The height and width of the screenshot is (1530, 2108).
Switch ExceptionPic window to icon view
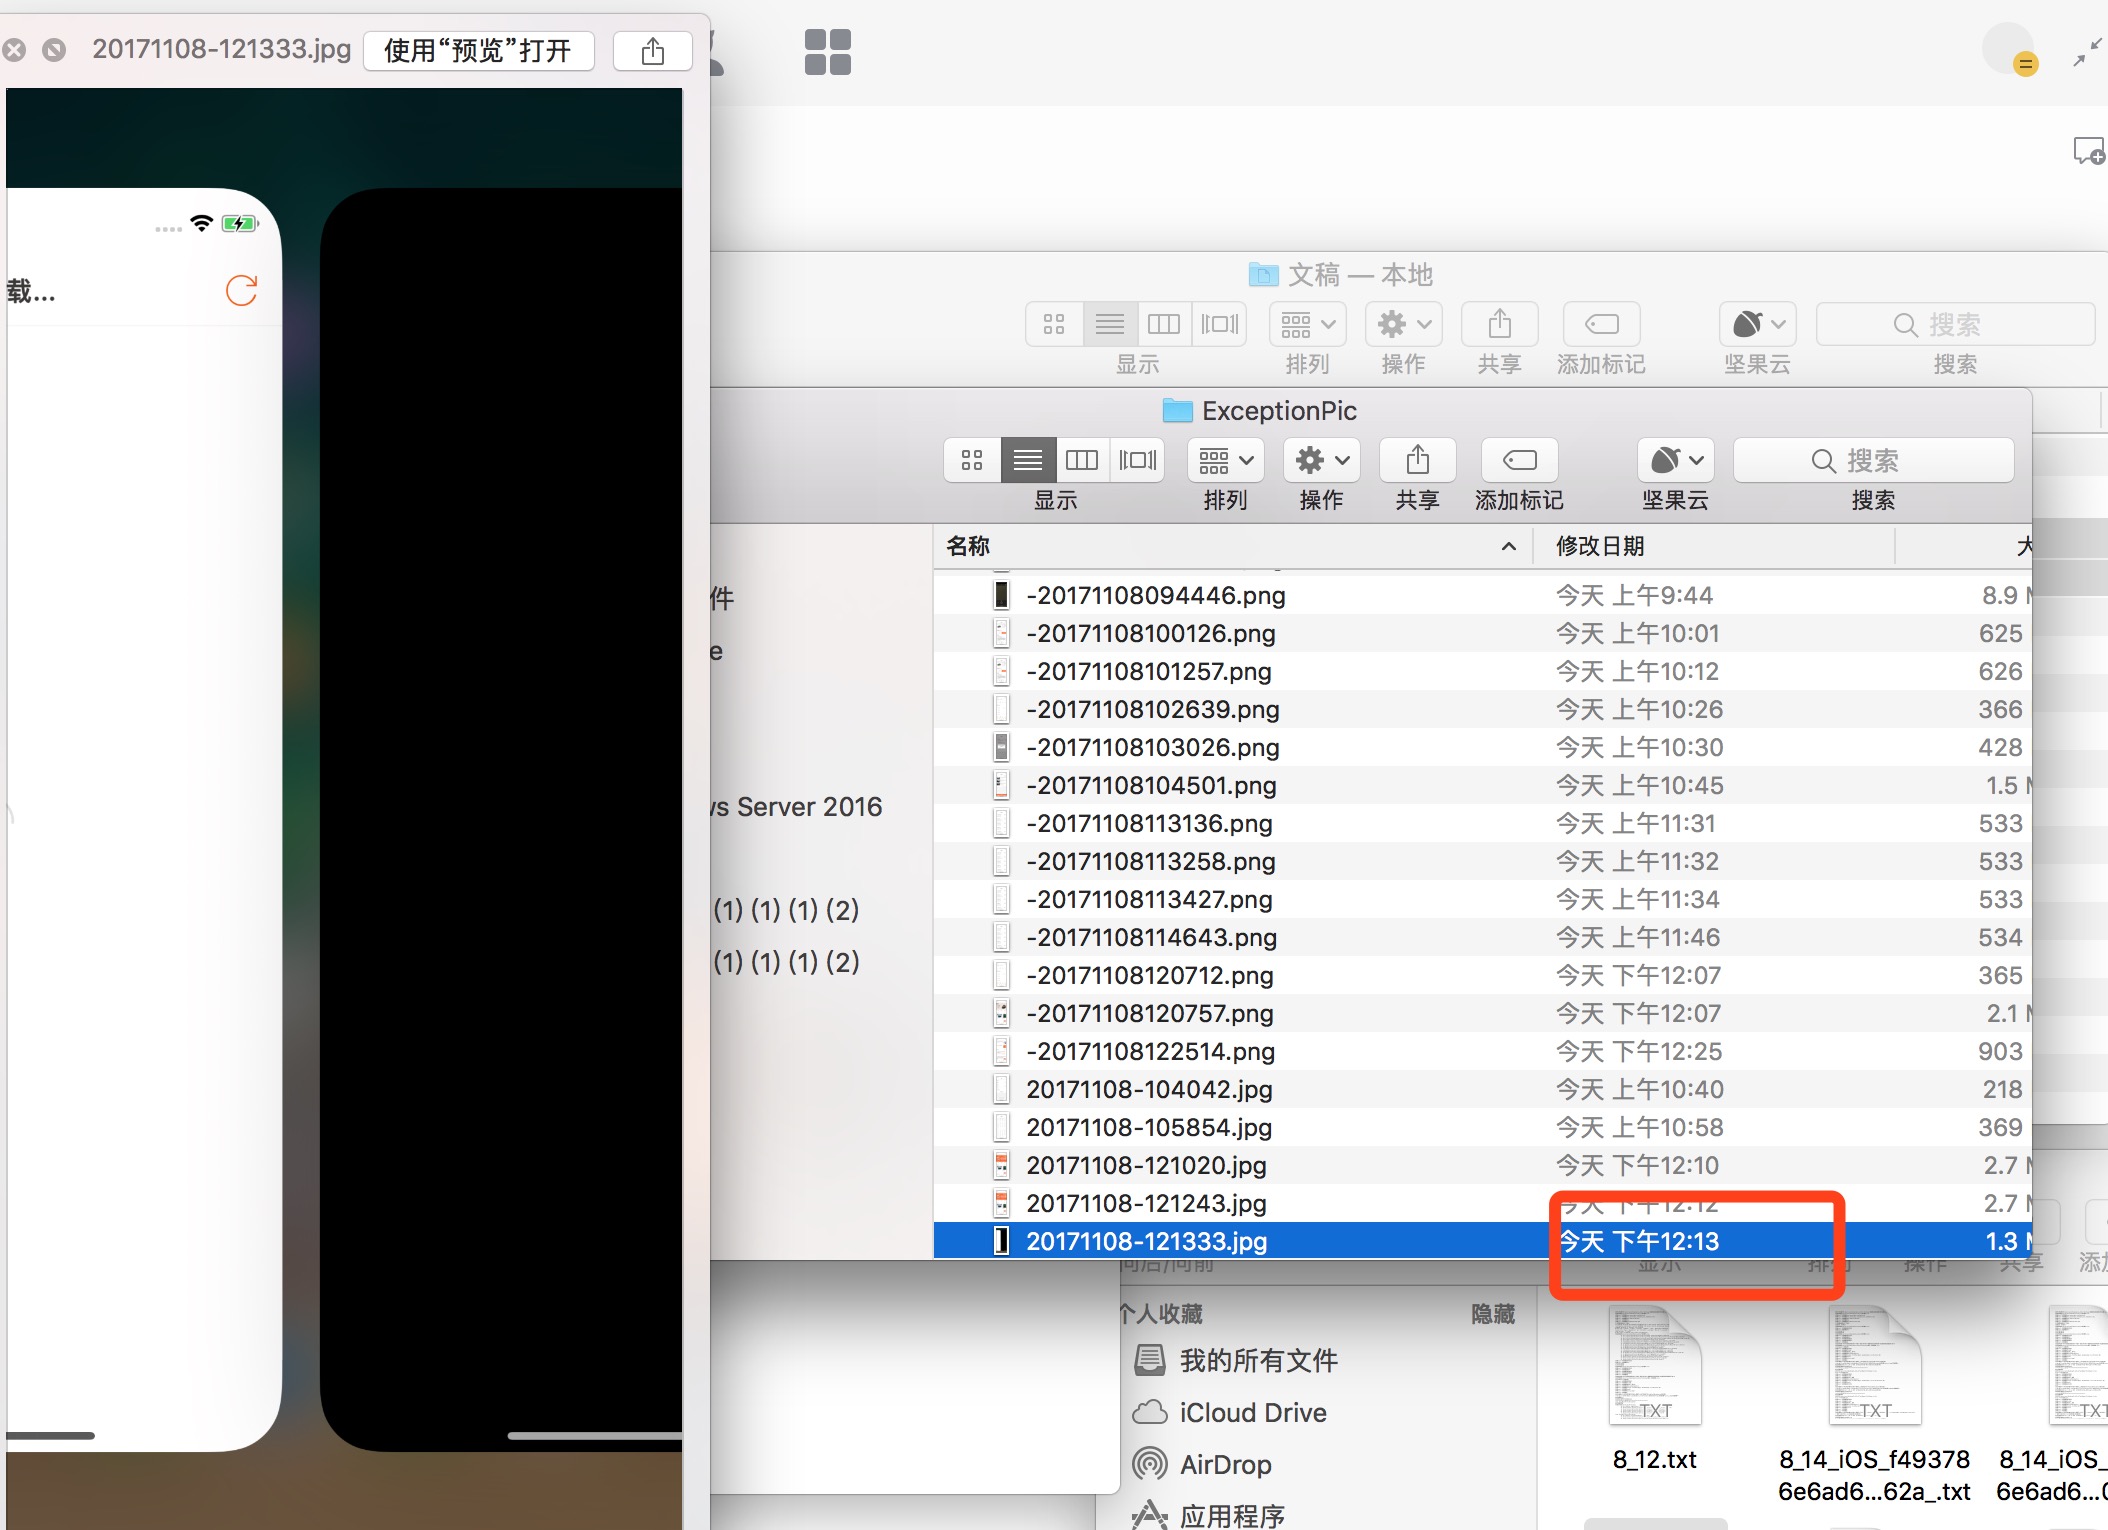(x=972, y=460)
